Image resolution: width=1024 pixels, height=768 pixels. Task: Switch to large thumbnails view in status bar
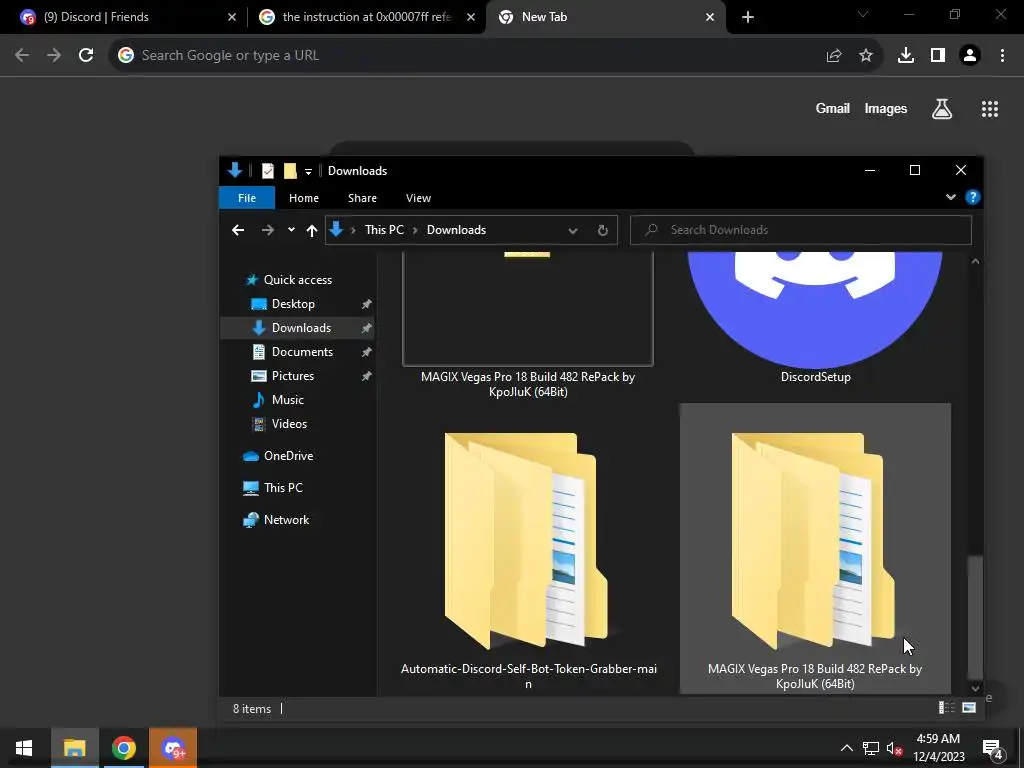click(969, 708)
